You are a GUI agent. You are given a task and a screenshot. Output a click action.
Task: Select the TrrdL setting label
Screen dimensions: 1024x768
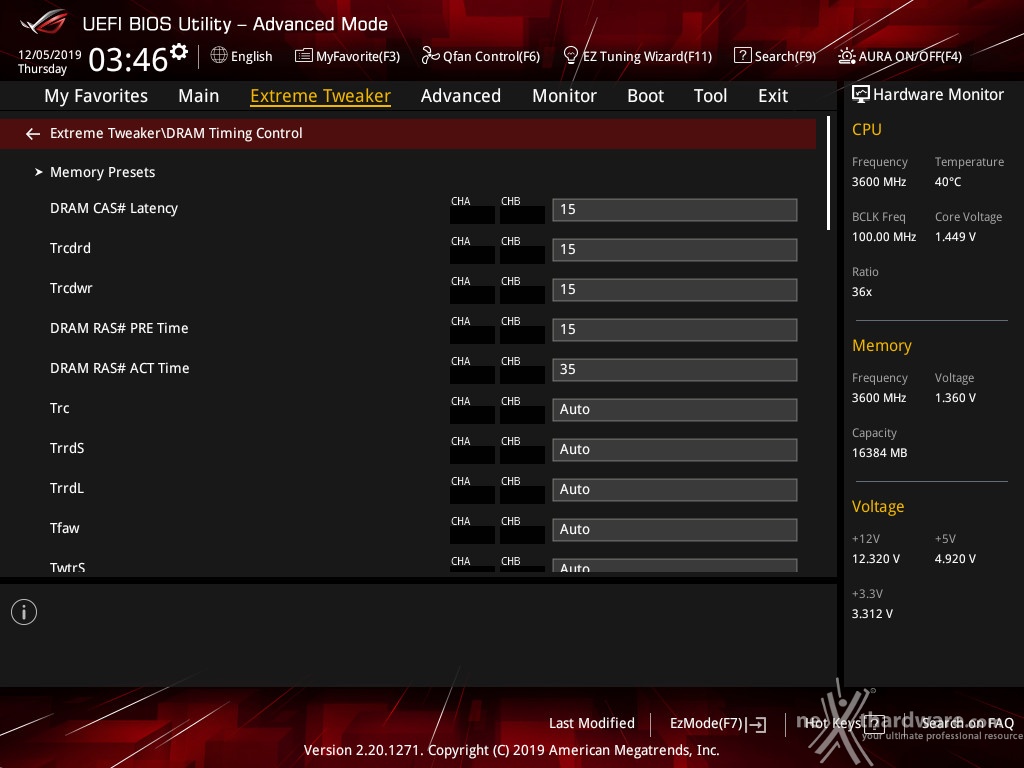(67, 488)
